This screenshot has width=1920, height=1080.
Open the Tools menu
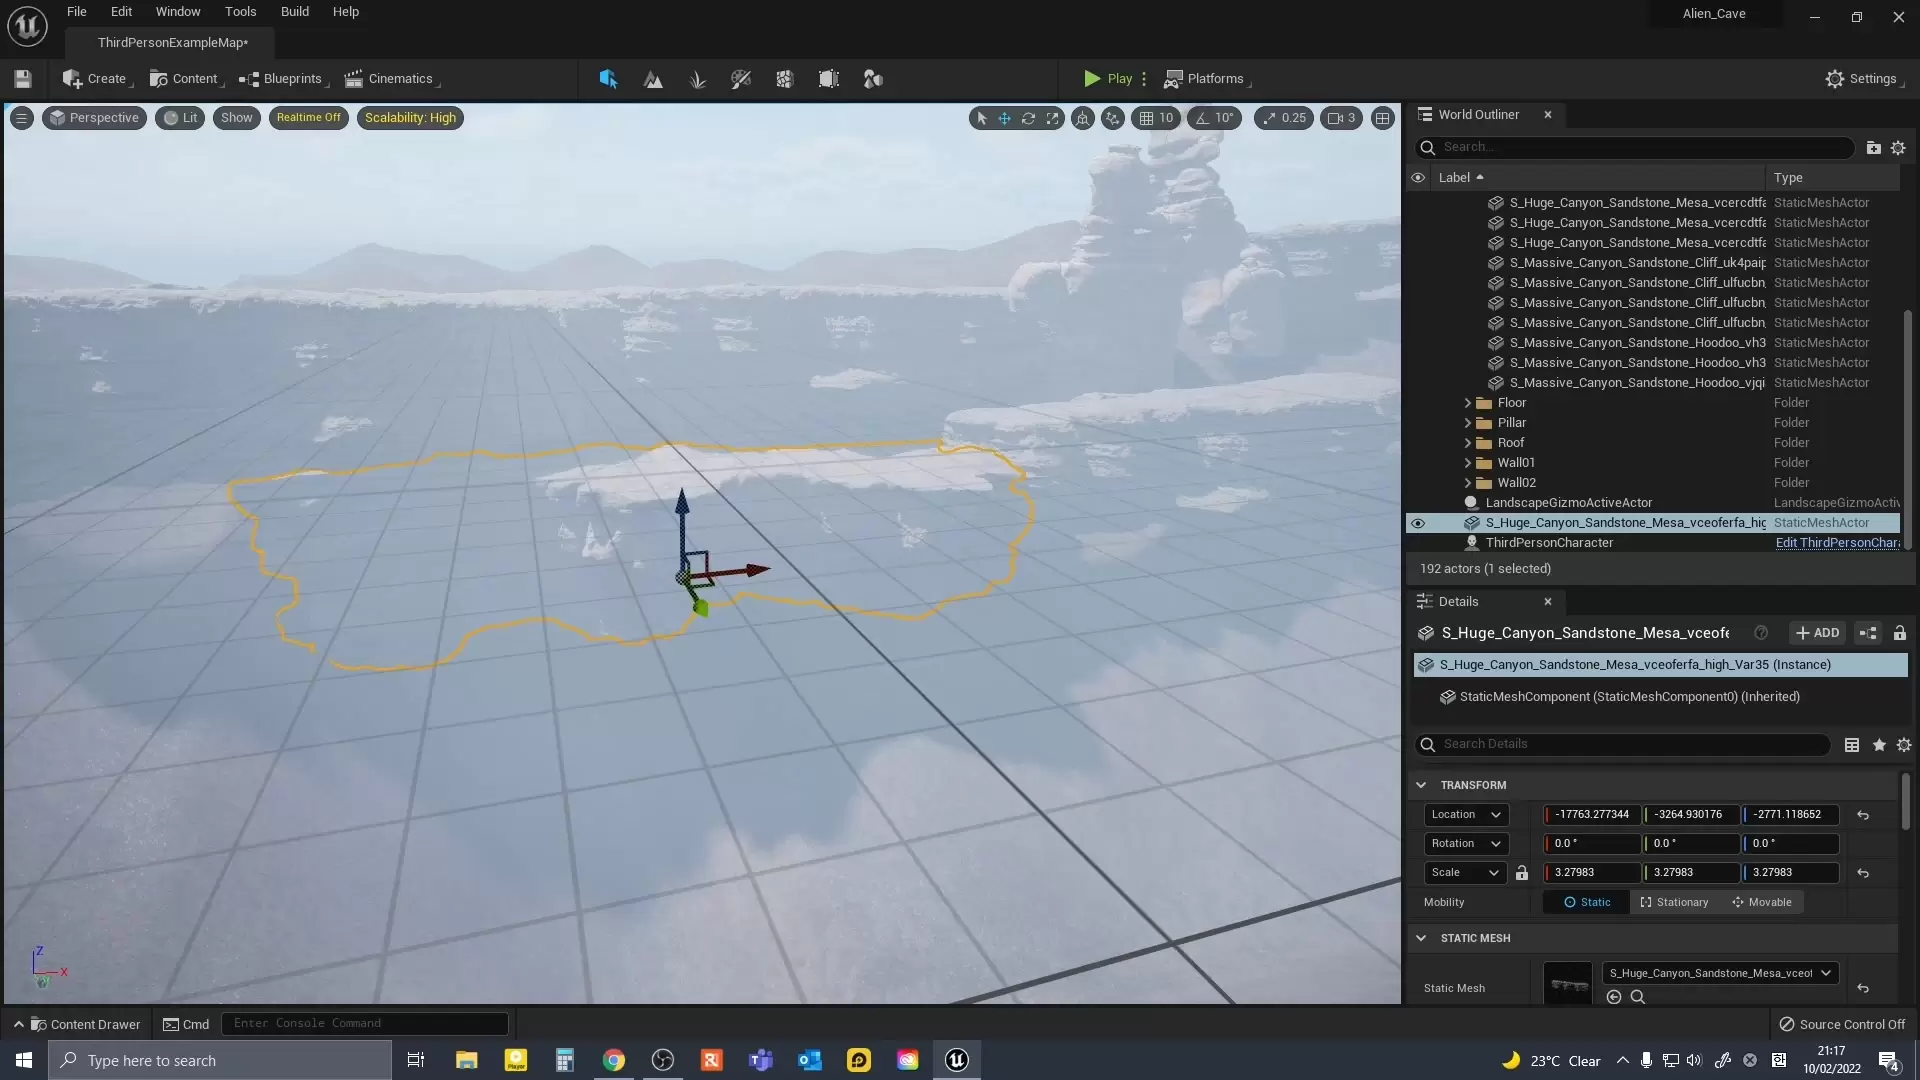[x=240, y=12]
